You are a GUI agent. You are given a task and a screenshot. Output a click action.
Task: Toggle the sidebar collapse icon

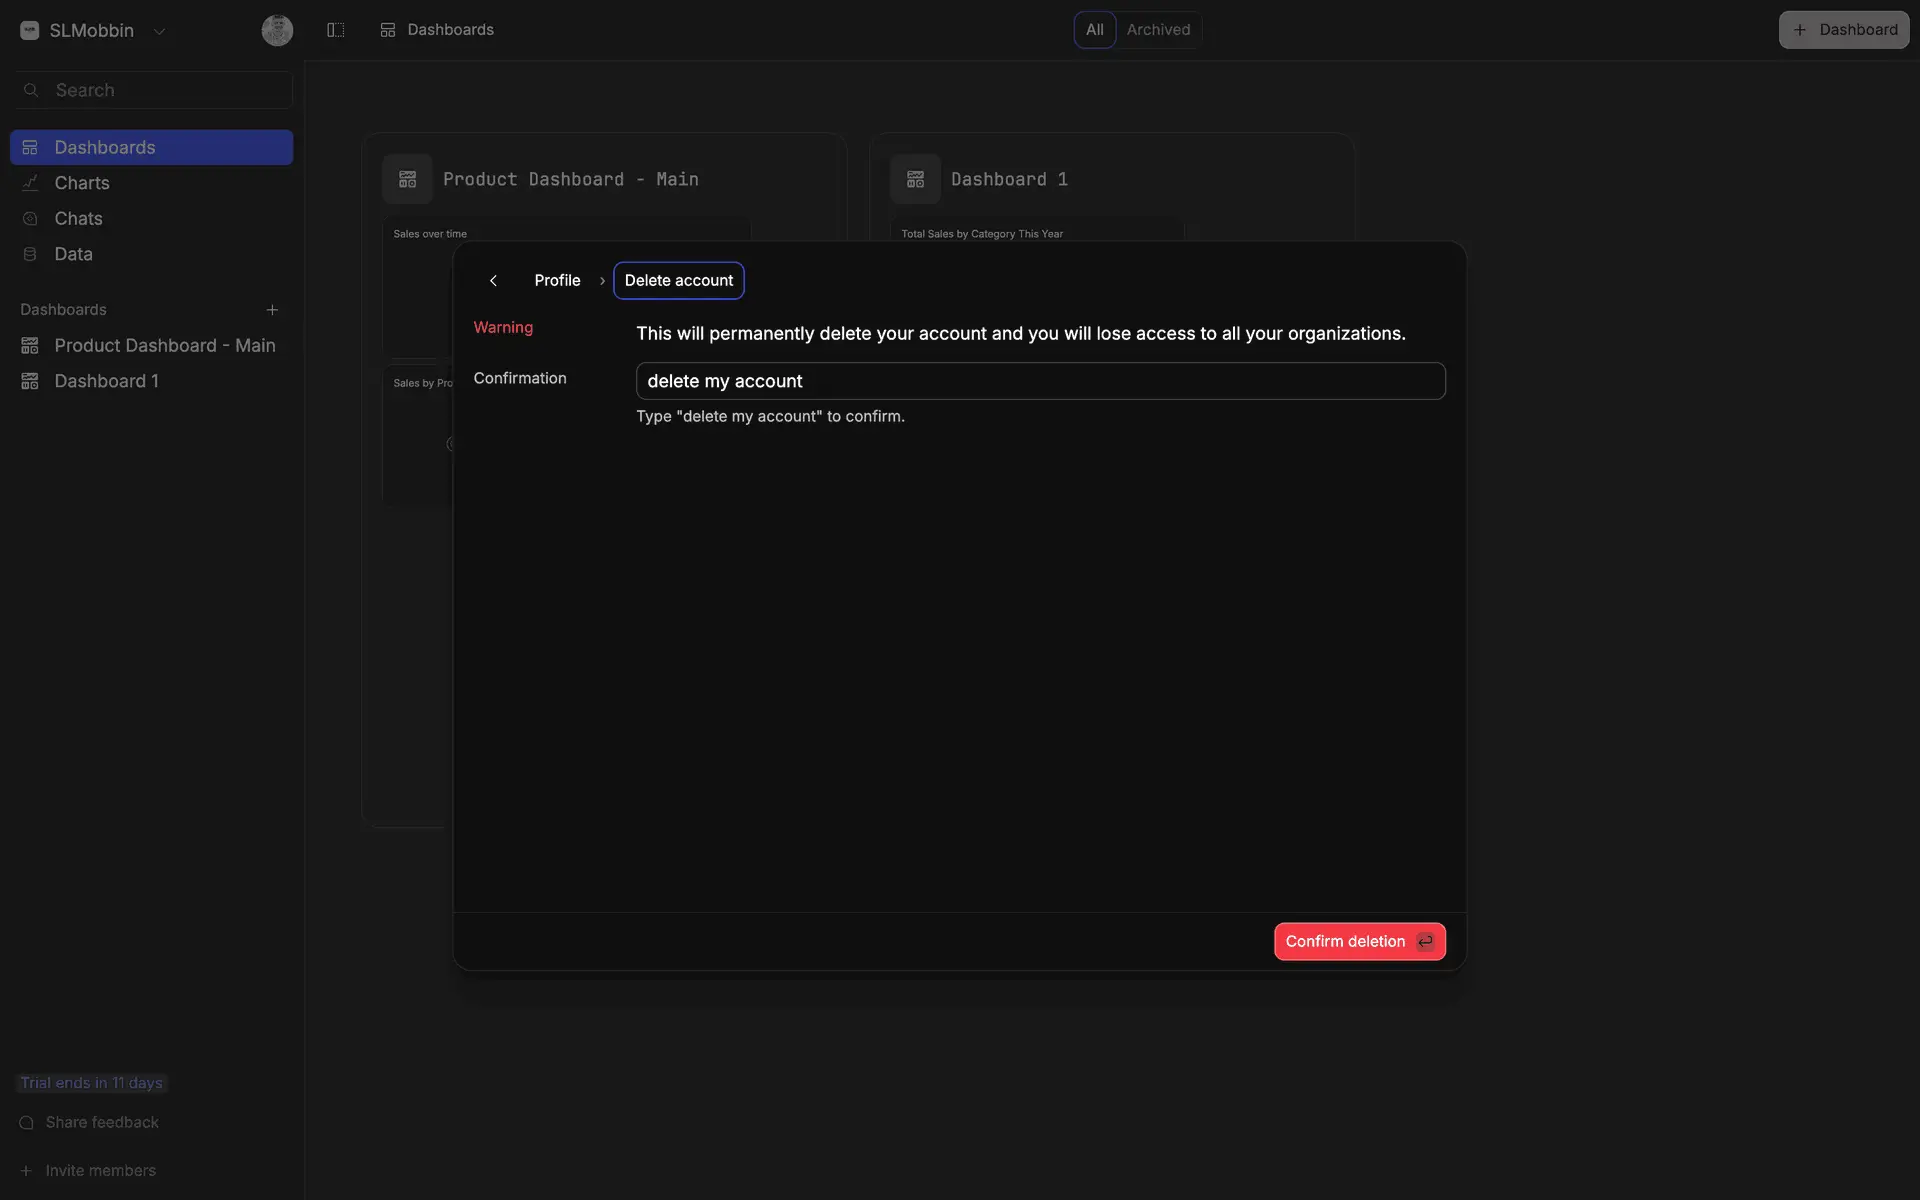click(336, 30)
